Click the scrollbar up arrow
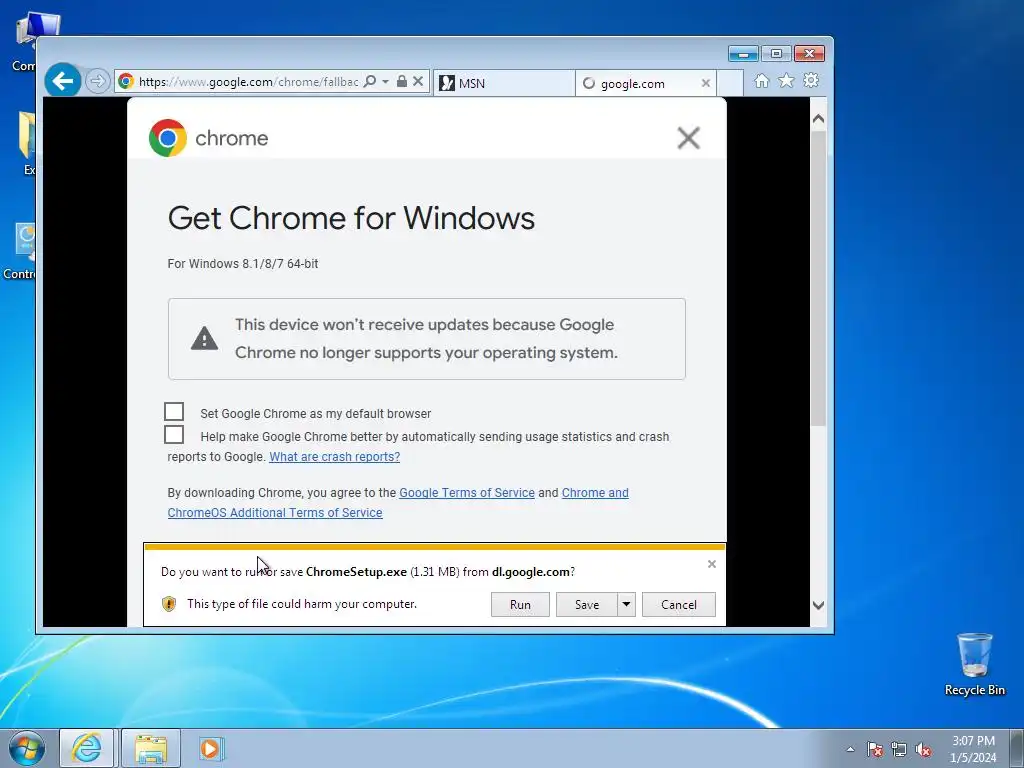Viewport: 1024px width, 768px height. click(818, 119)
